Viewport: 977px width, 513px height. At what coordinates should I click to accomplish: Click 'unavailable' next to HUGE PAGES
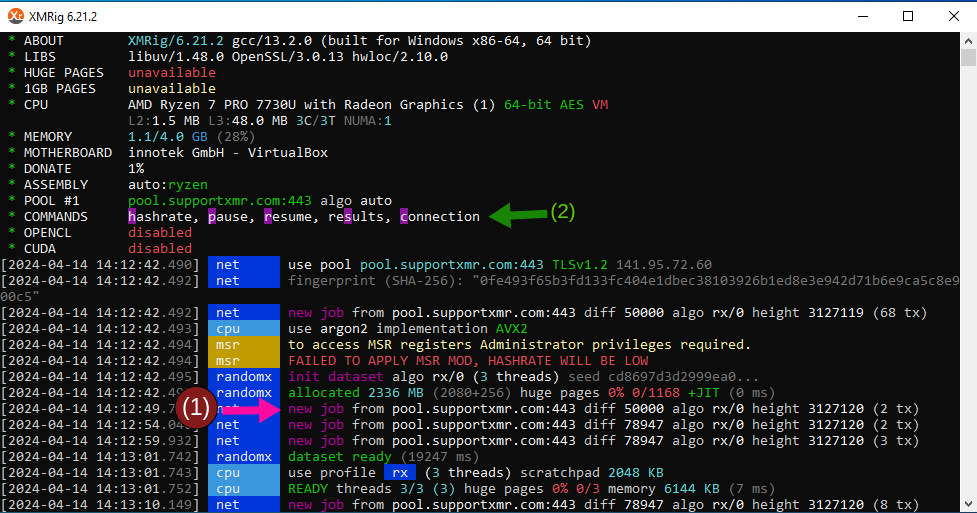172,73
